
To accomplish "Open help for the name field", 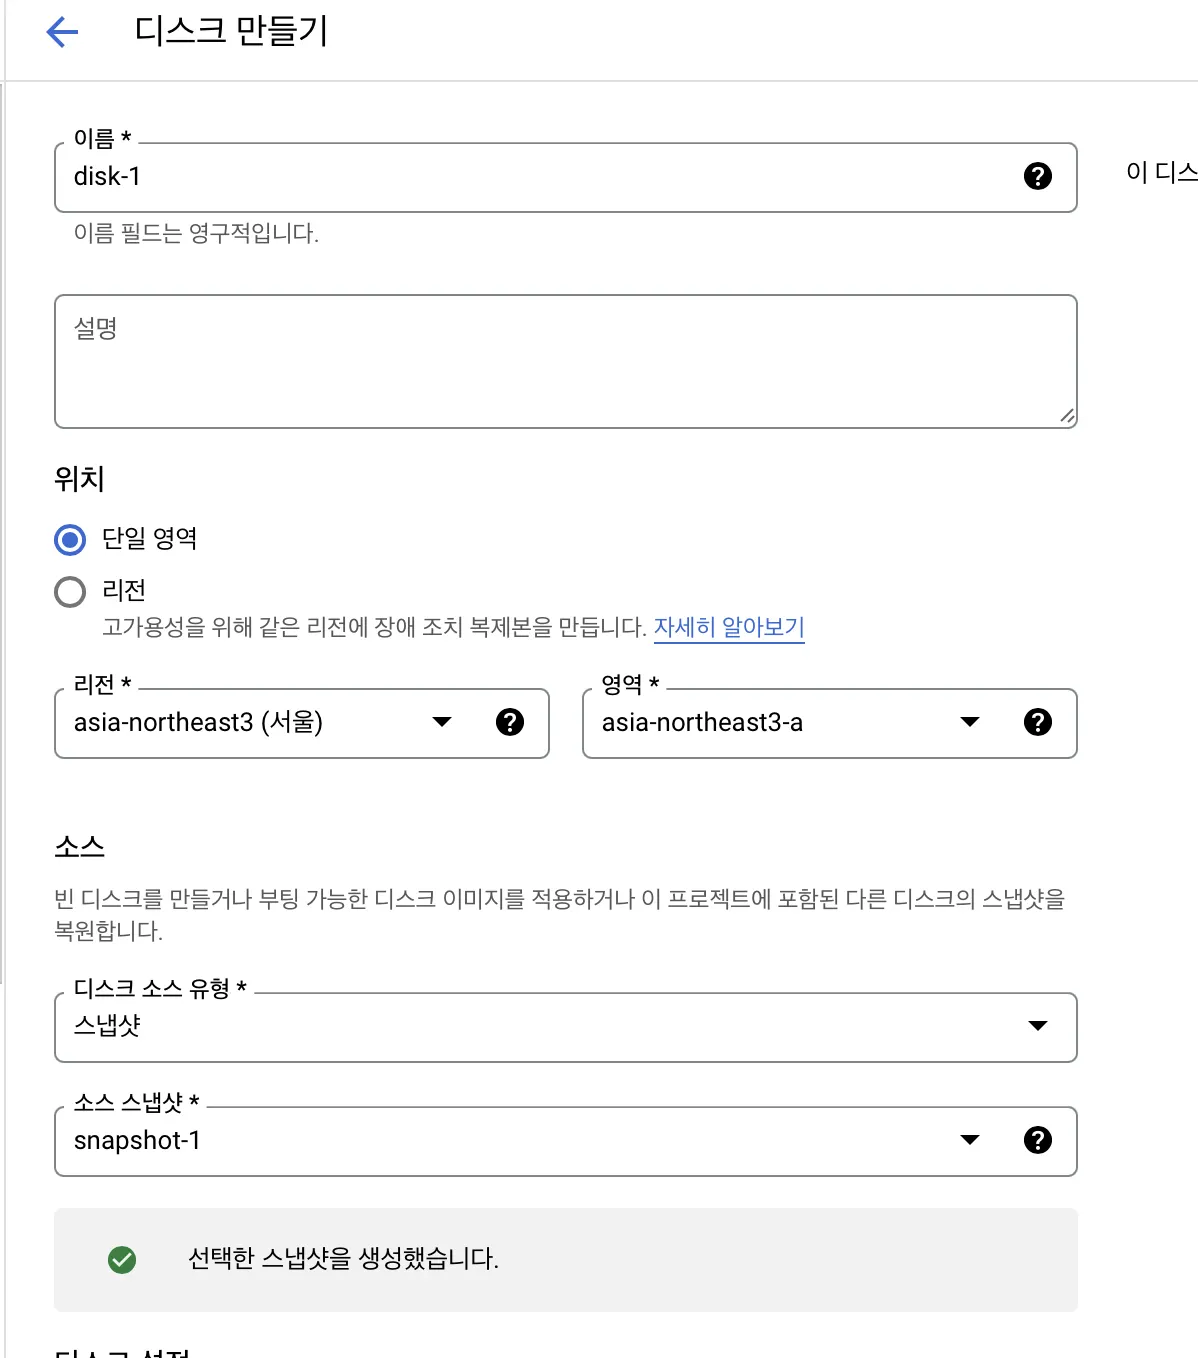I will pyautogui.click(x=1038, y=177).
